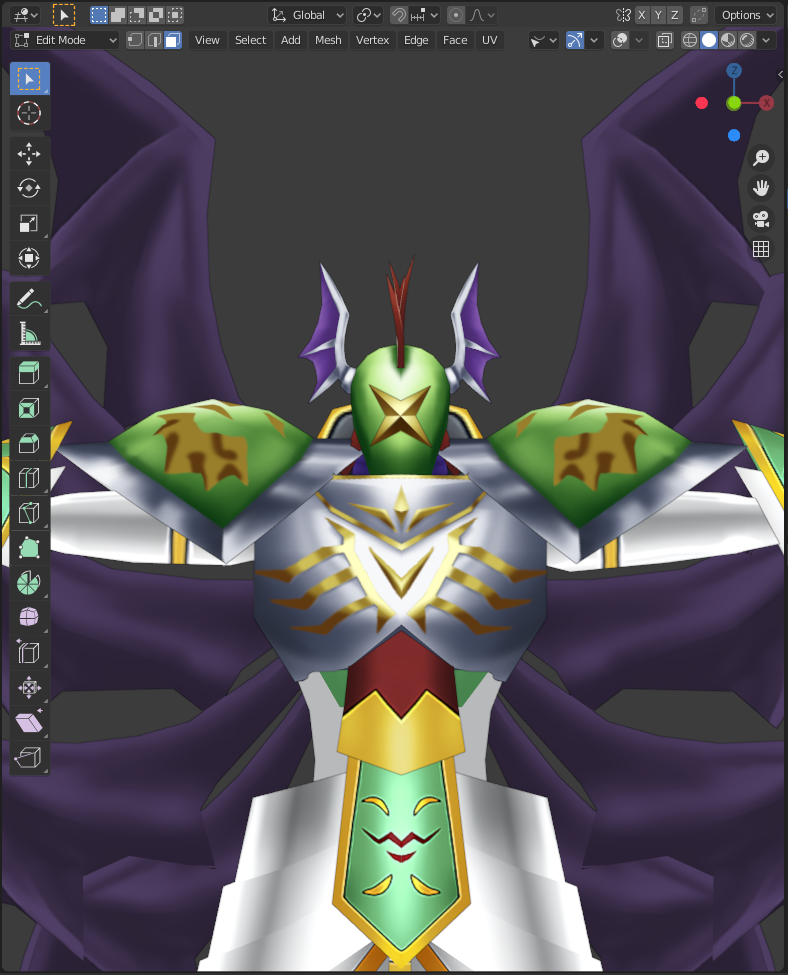Viewport: 788px width, 975px height.
Task: Open the shading options dropdown arrow
Action: point(766,40)
